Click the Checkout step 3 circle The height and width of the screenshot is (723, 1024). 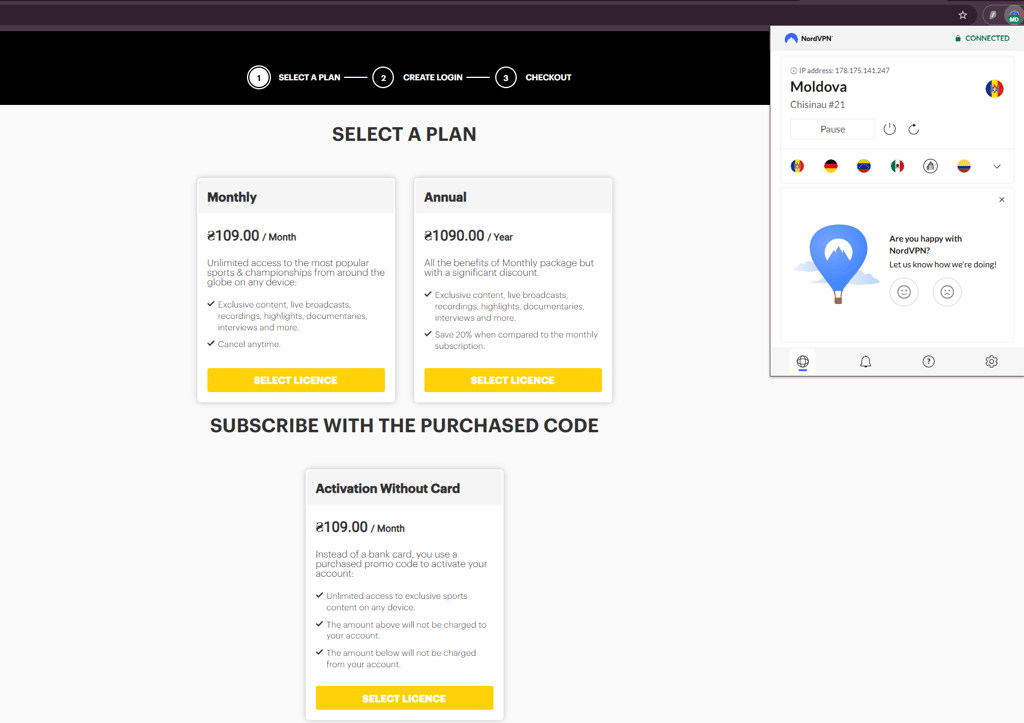505,78
